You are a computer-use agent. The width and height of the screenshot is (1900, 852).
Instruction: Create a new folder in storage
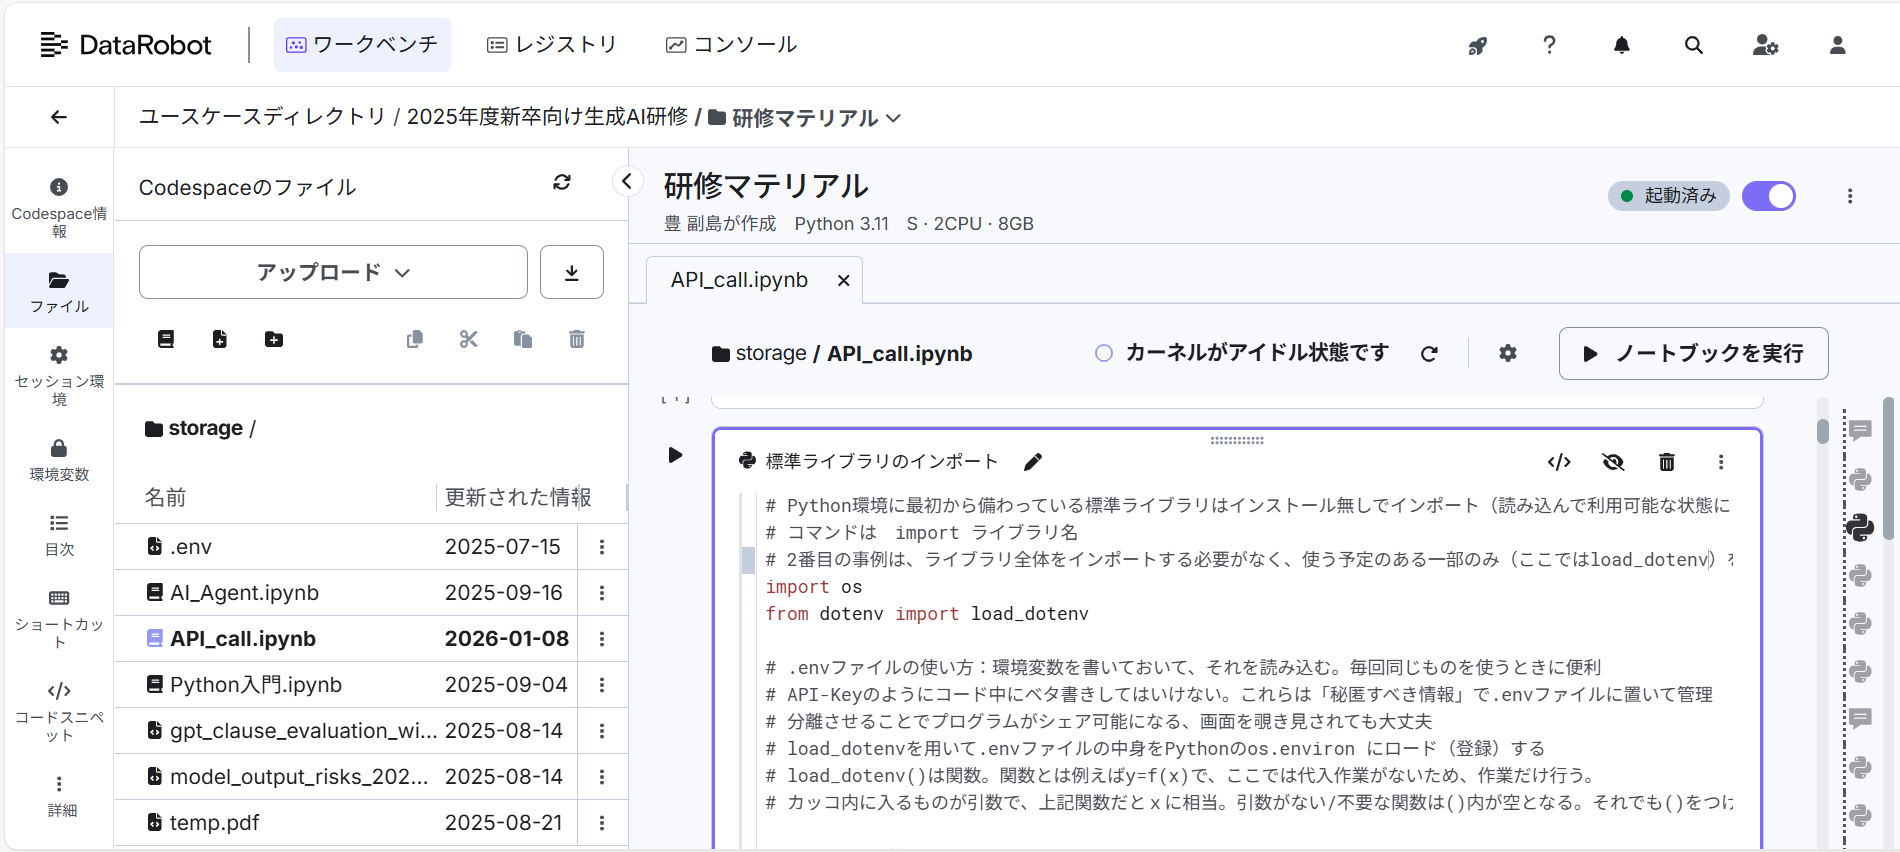[274, 340]
